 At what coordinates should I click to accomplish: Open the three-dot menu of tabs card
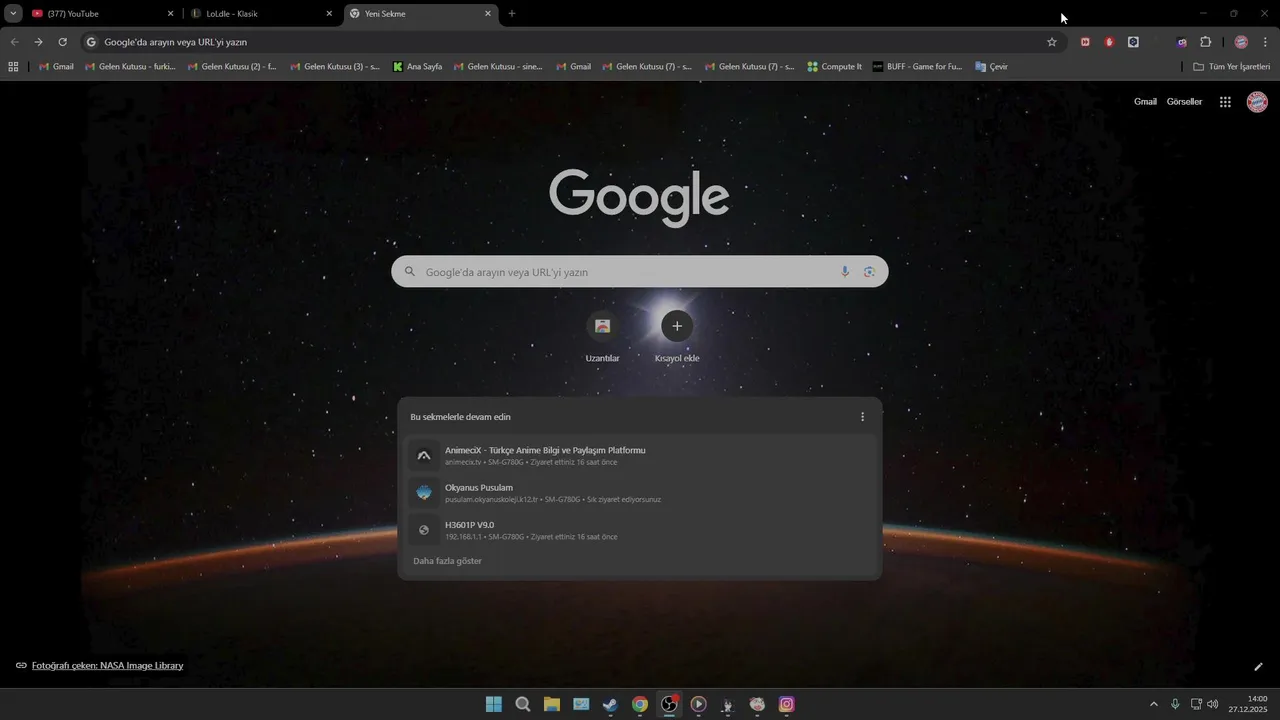[x=863, y=417]
